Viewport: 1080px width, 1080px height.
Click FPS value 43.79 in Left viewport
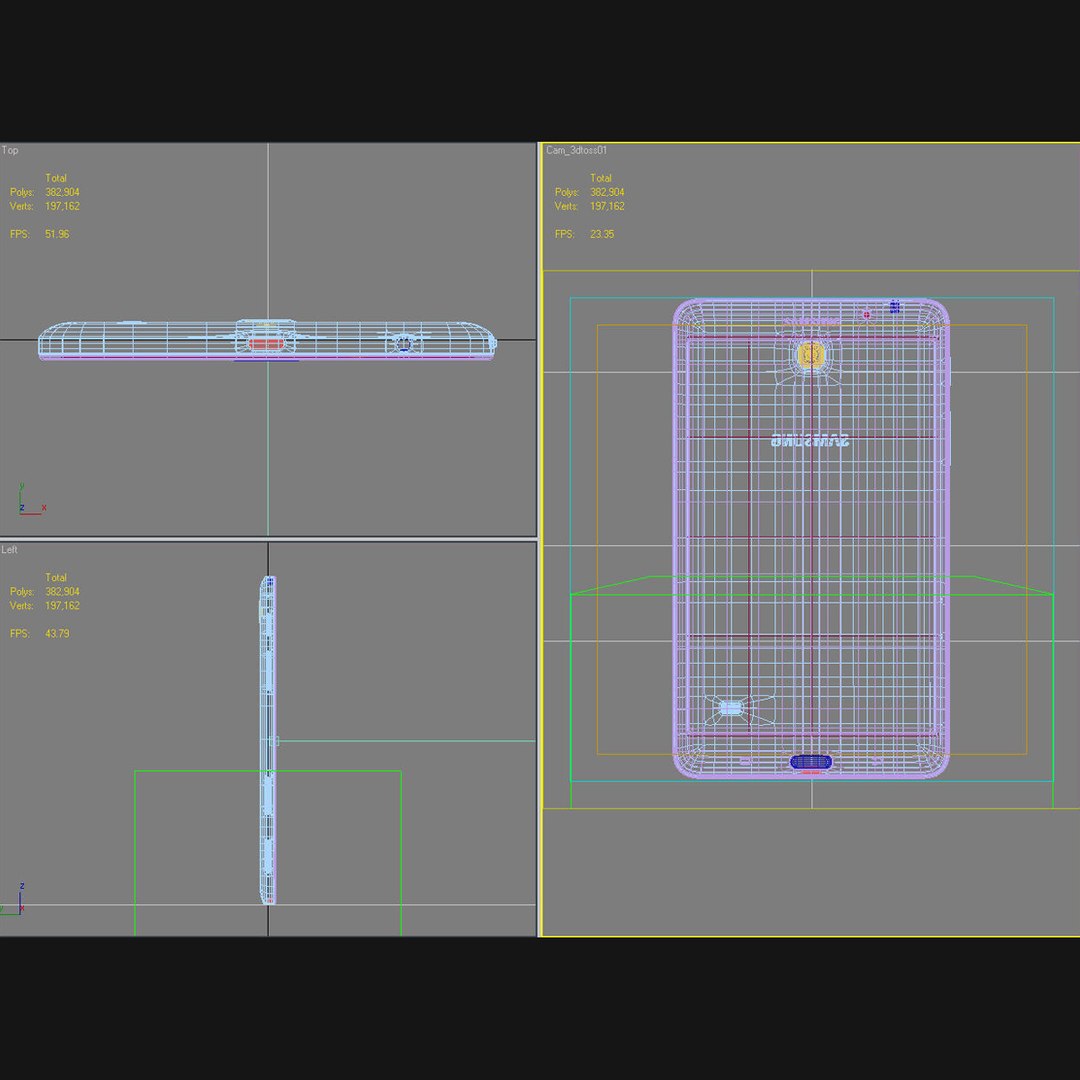coord(57,634)
